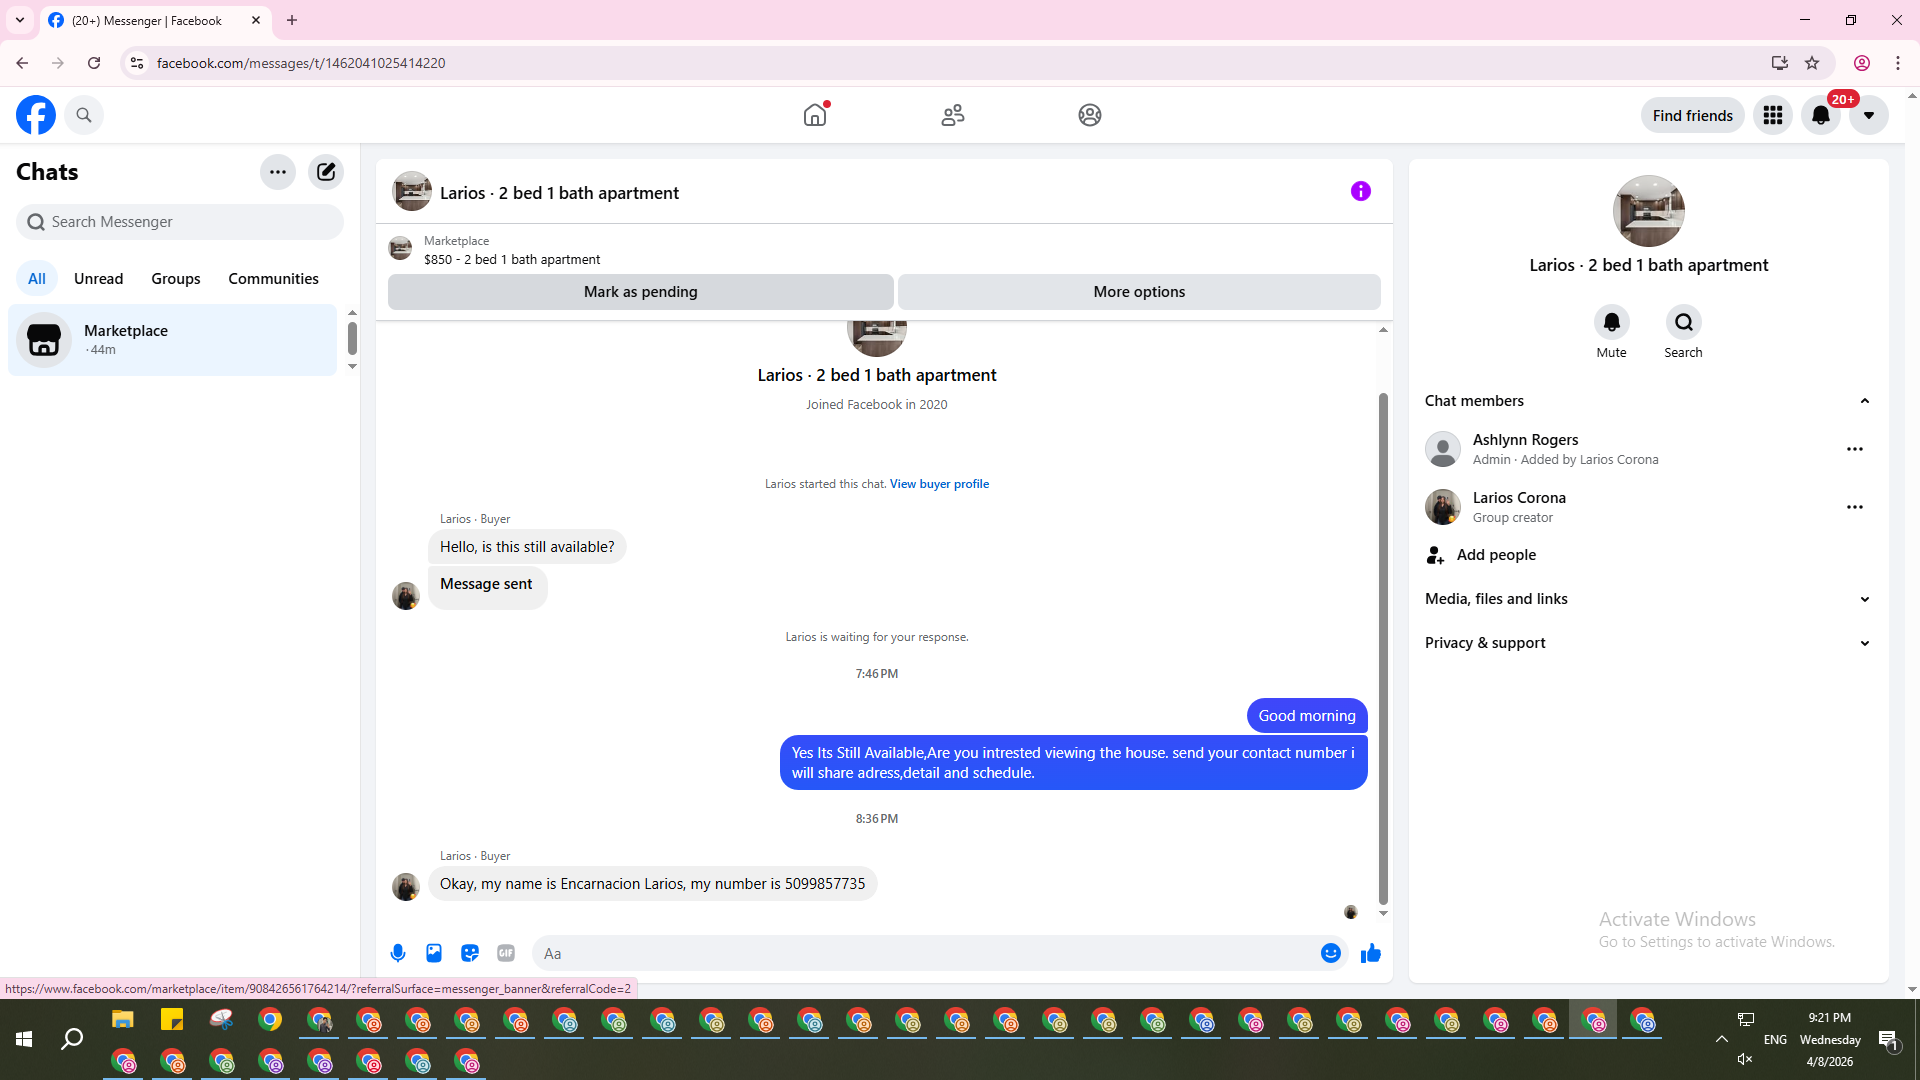The image size is (1920, 1080).
Task: Attach a file with the photo icon
Action: pyautogui.click(x=434, y=953)
